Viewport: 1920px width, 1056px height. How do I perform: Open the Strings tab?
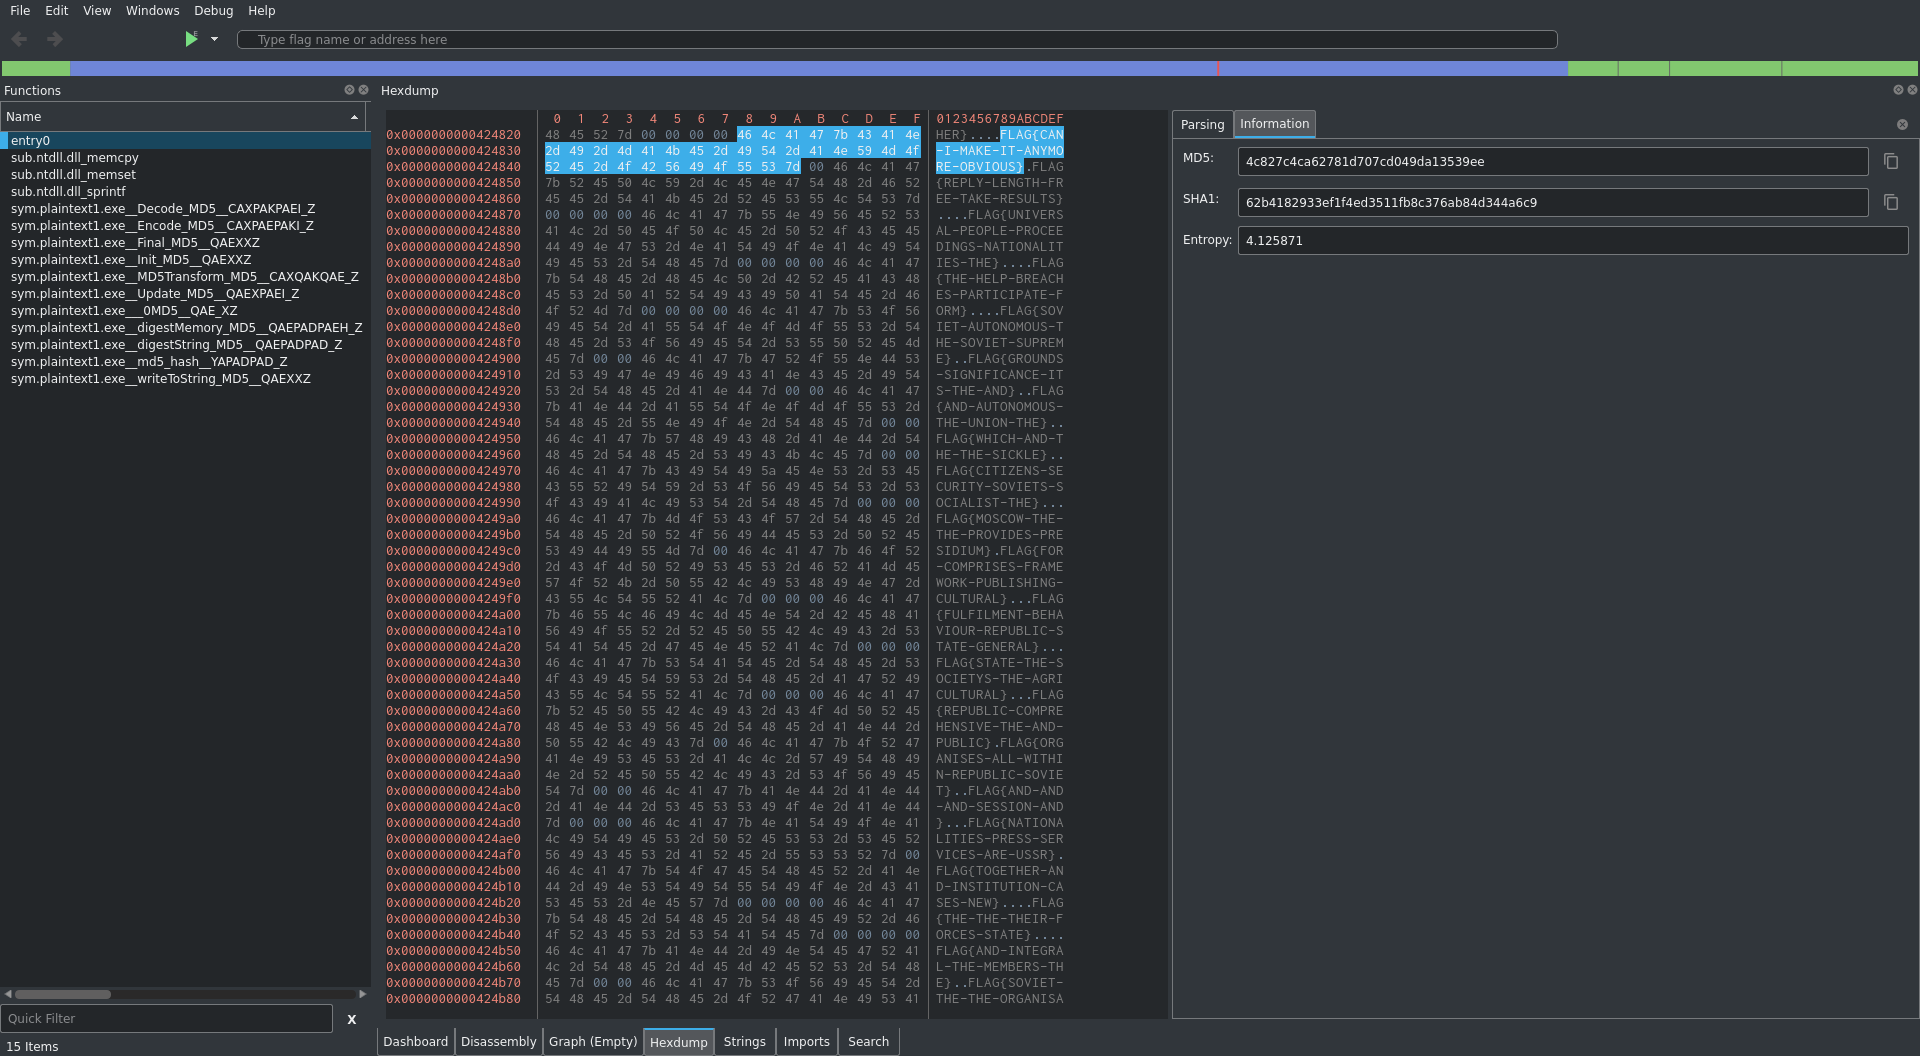pyautogui.click(x=744, y=1042)
